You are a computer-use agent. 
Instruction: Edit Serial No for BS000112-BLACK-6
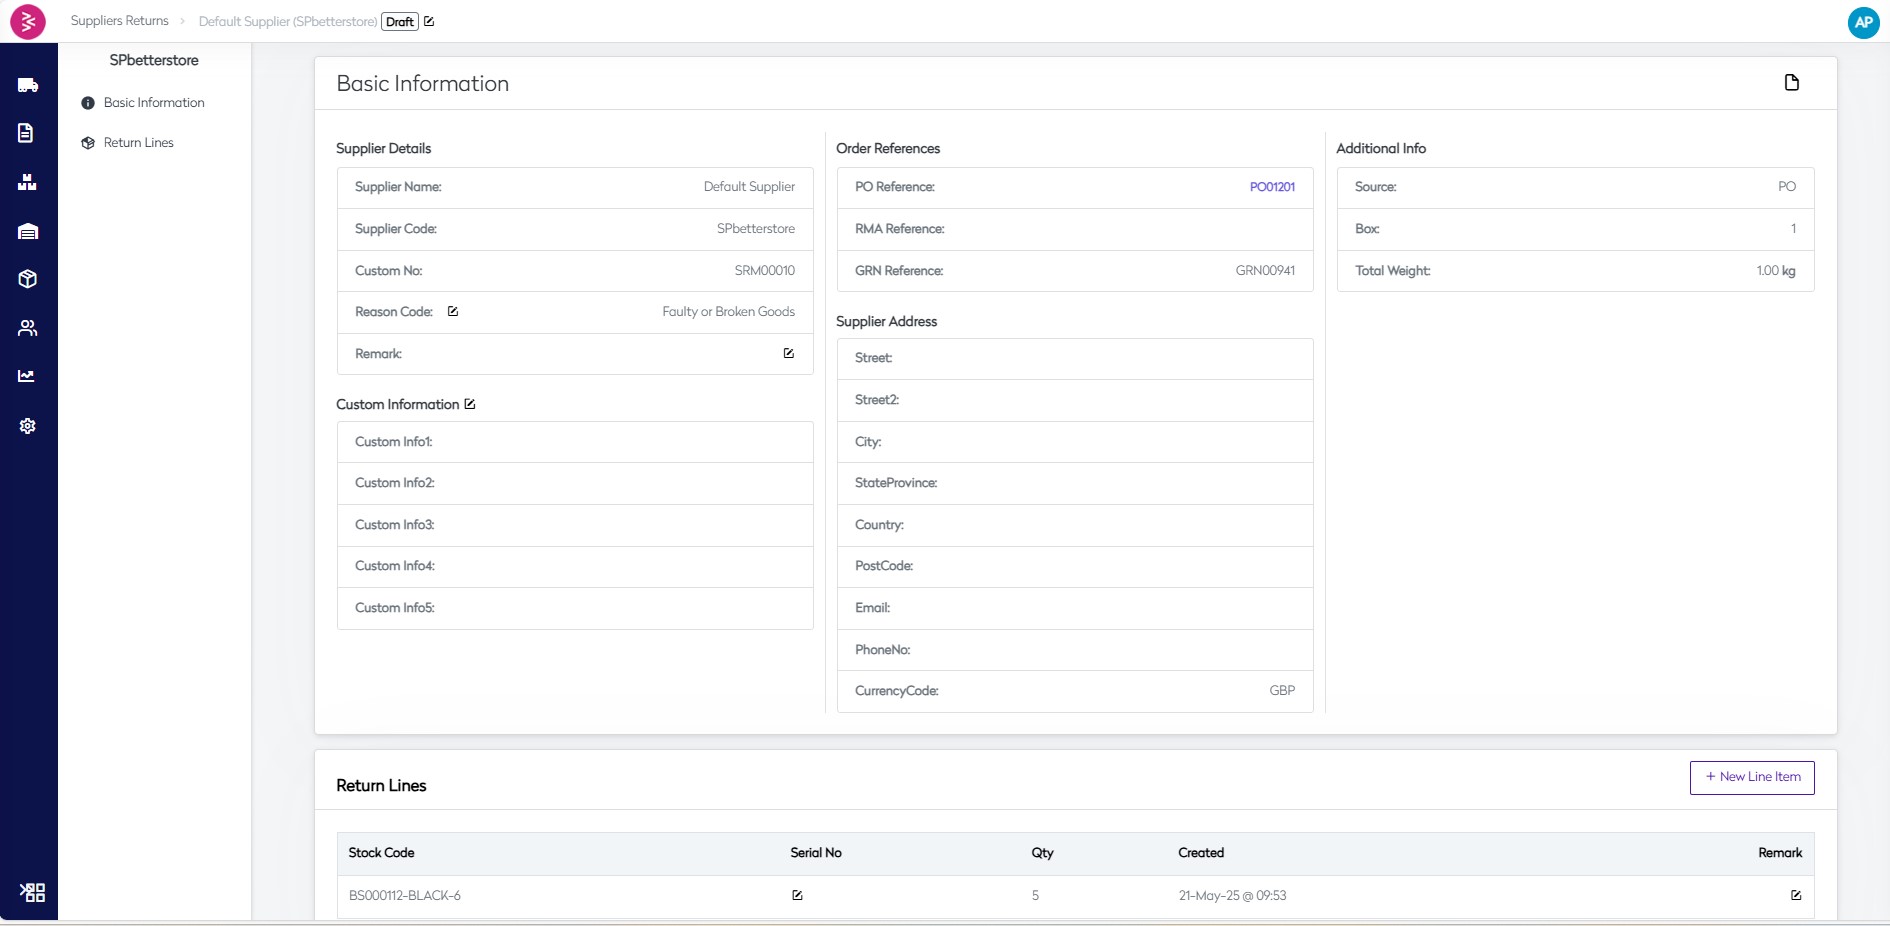(x=797, y=895)
